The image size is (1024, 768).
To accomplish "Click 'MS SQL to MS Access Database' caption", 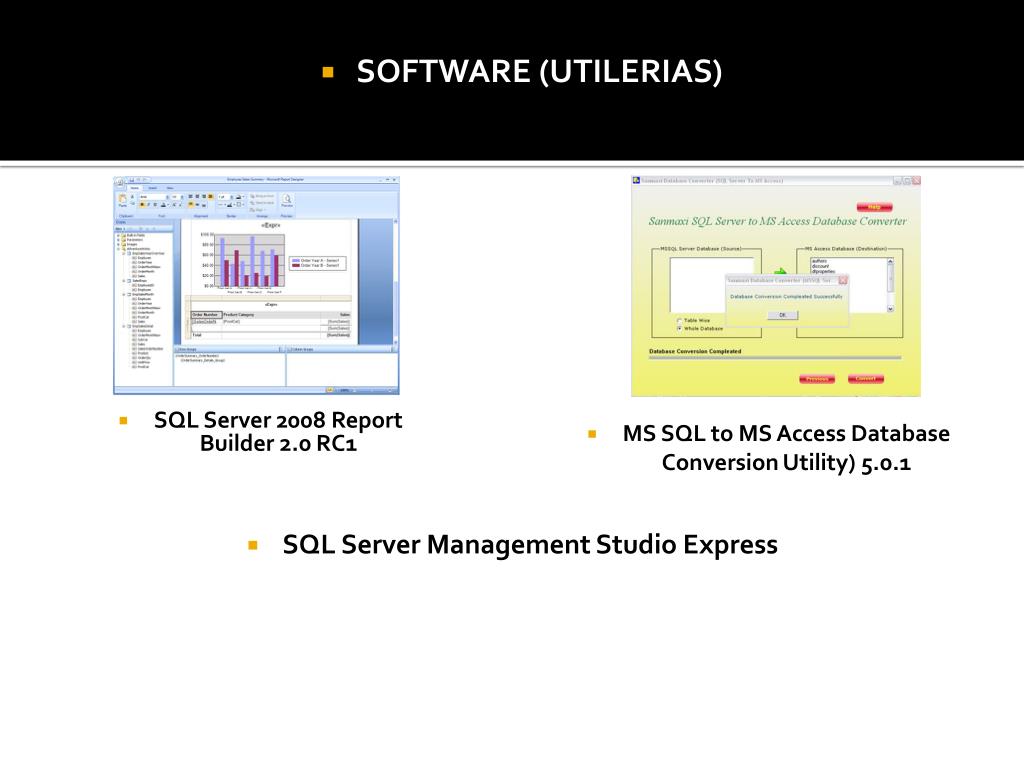I will [786, 433].
